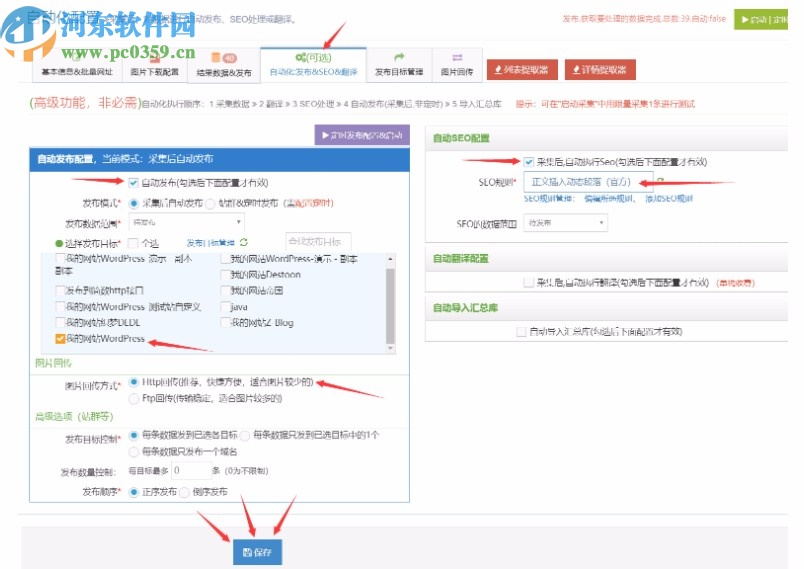Click upload icon in 列表提取器 button
Image resolution: width=804 pixels, height=569 pixels.
coord(497,70)
